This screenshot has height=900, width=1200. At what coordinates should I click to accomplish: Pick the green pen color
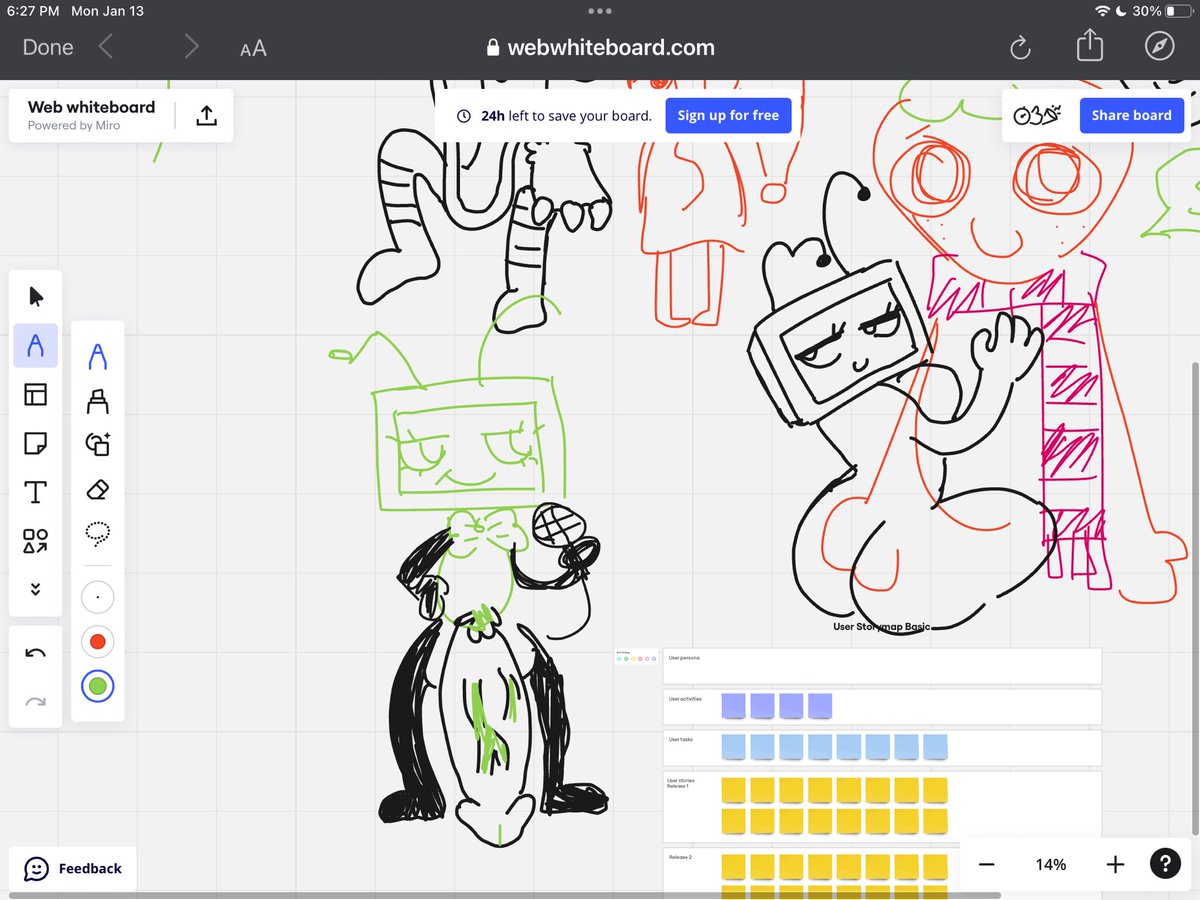[98, 686]
